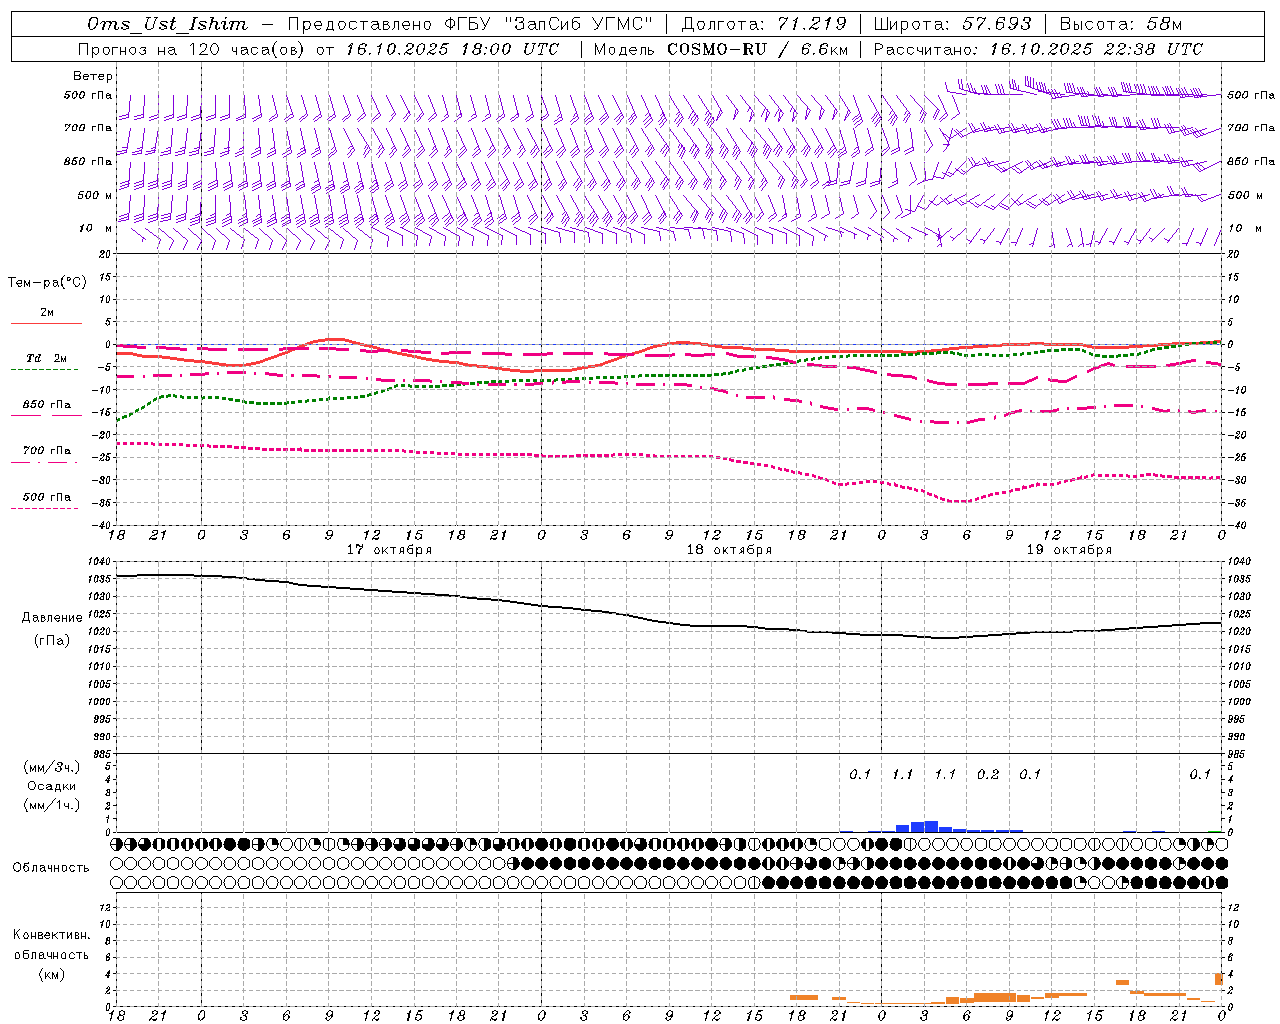1280x1024 pixels.
Task: Click the red solid line sample under 2м legend
Action: pos(47,323)
